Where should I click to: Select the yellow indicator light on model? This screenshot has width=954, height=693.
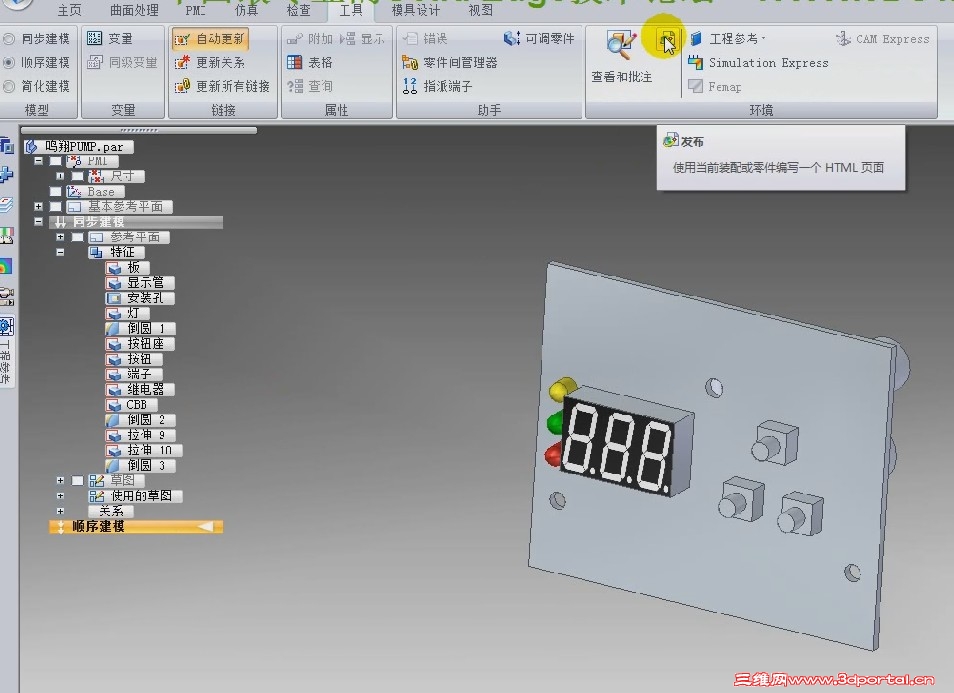point(563,388)
